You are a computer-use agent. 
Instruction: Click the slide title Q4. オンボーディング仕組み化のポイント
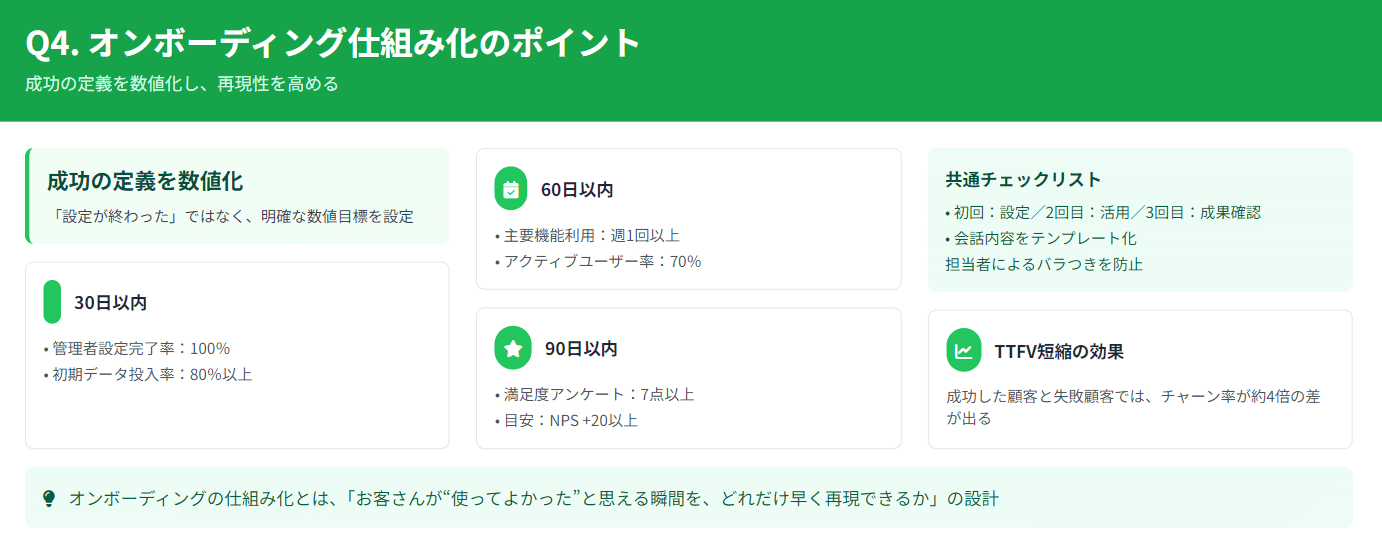click(x=333, y=44)
